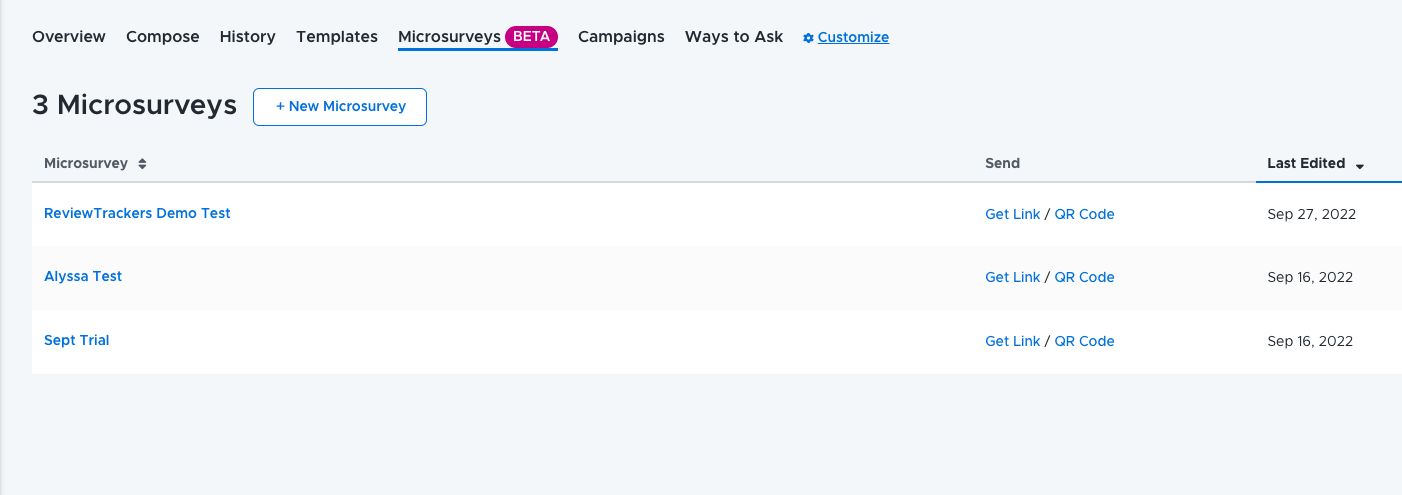Open QR Code for Sept Trial
Viewport: 1402px width, 495px height.
pos(1085,341)
